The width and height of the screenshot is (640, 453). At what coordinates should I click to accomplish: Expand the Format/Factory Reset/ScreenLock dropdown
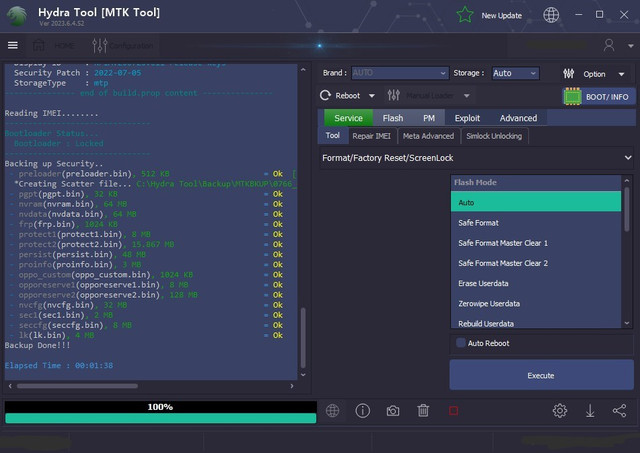(x=476, y=158)
